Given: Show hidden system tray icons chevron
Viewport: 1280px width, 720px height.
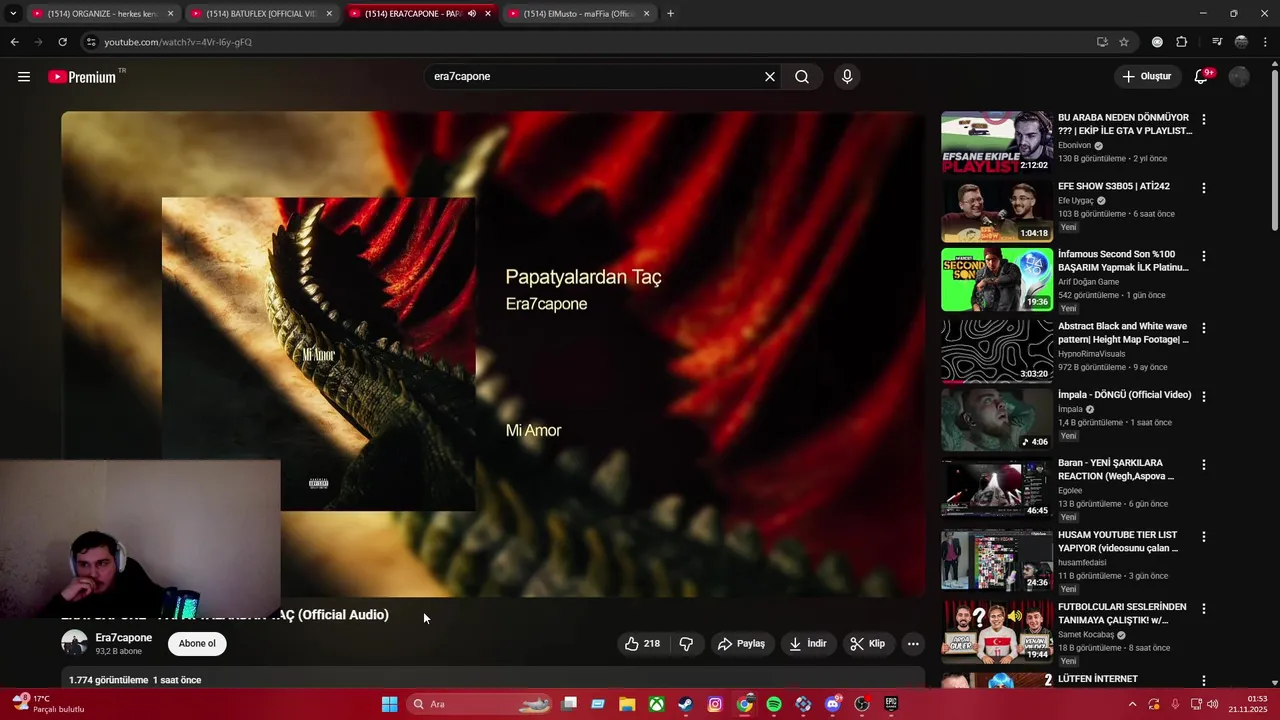Looking at the screenshot, I should coord(1132,704).
